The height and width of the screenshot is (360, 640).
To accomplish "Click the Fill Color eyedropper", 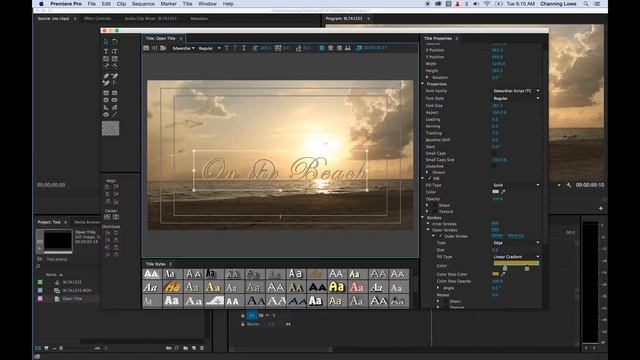I will [503, 191].
